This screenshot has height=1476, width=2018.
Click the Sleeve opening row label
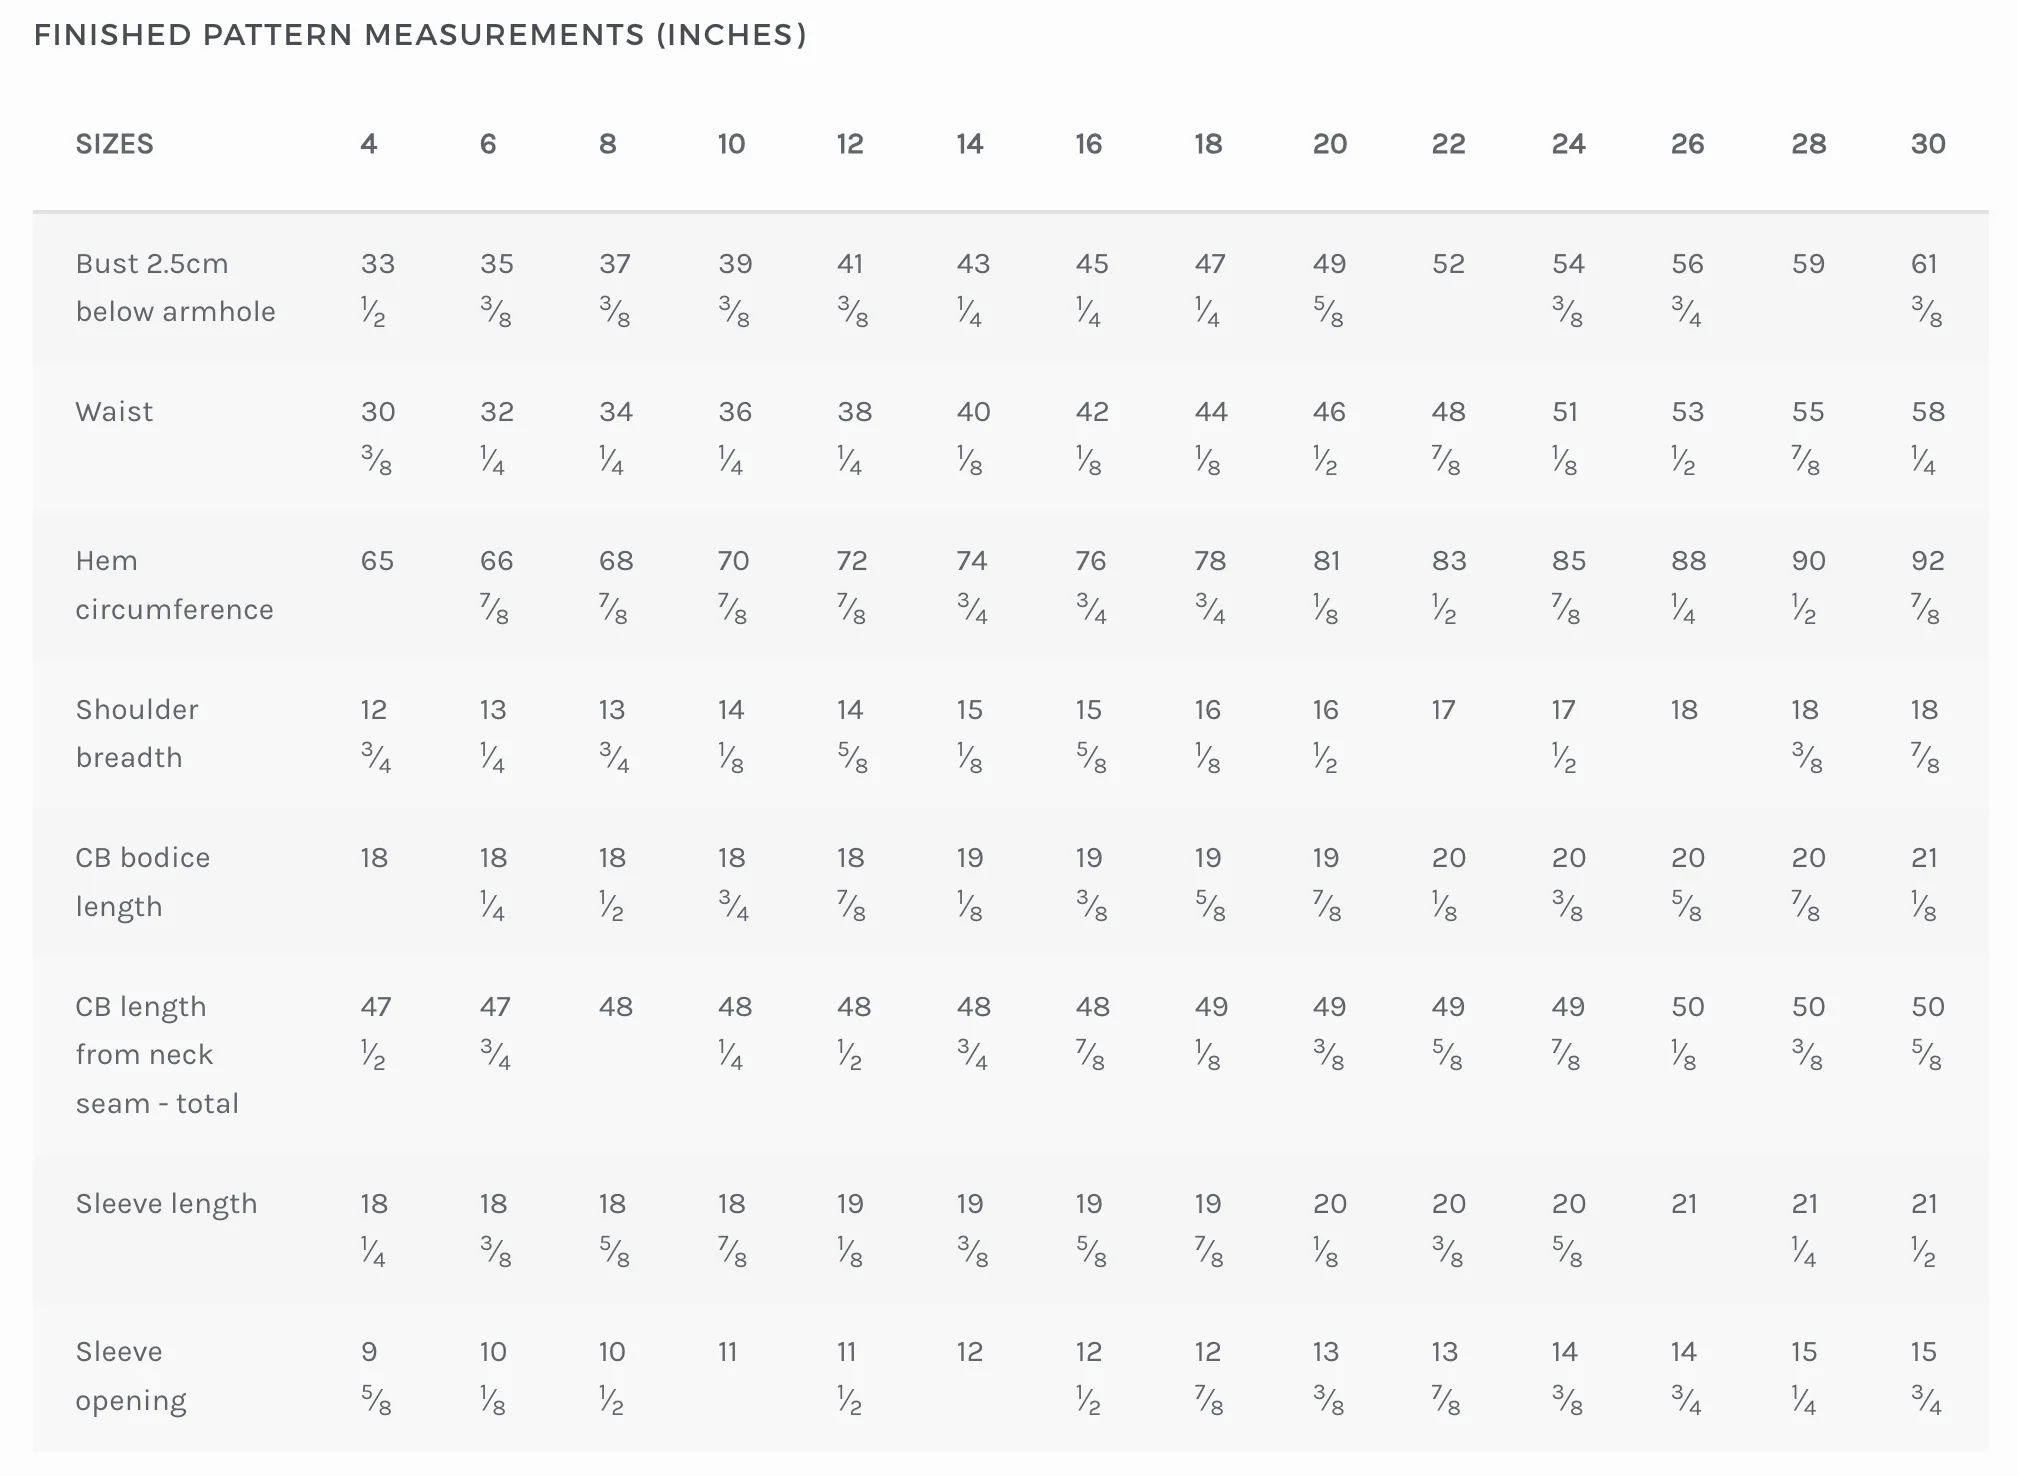point(131,1376)
